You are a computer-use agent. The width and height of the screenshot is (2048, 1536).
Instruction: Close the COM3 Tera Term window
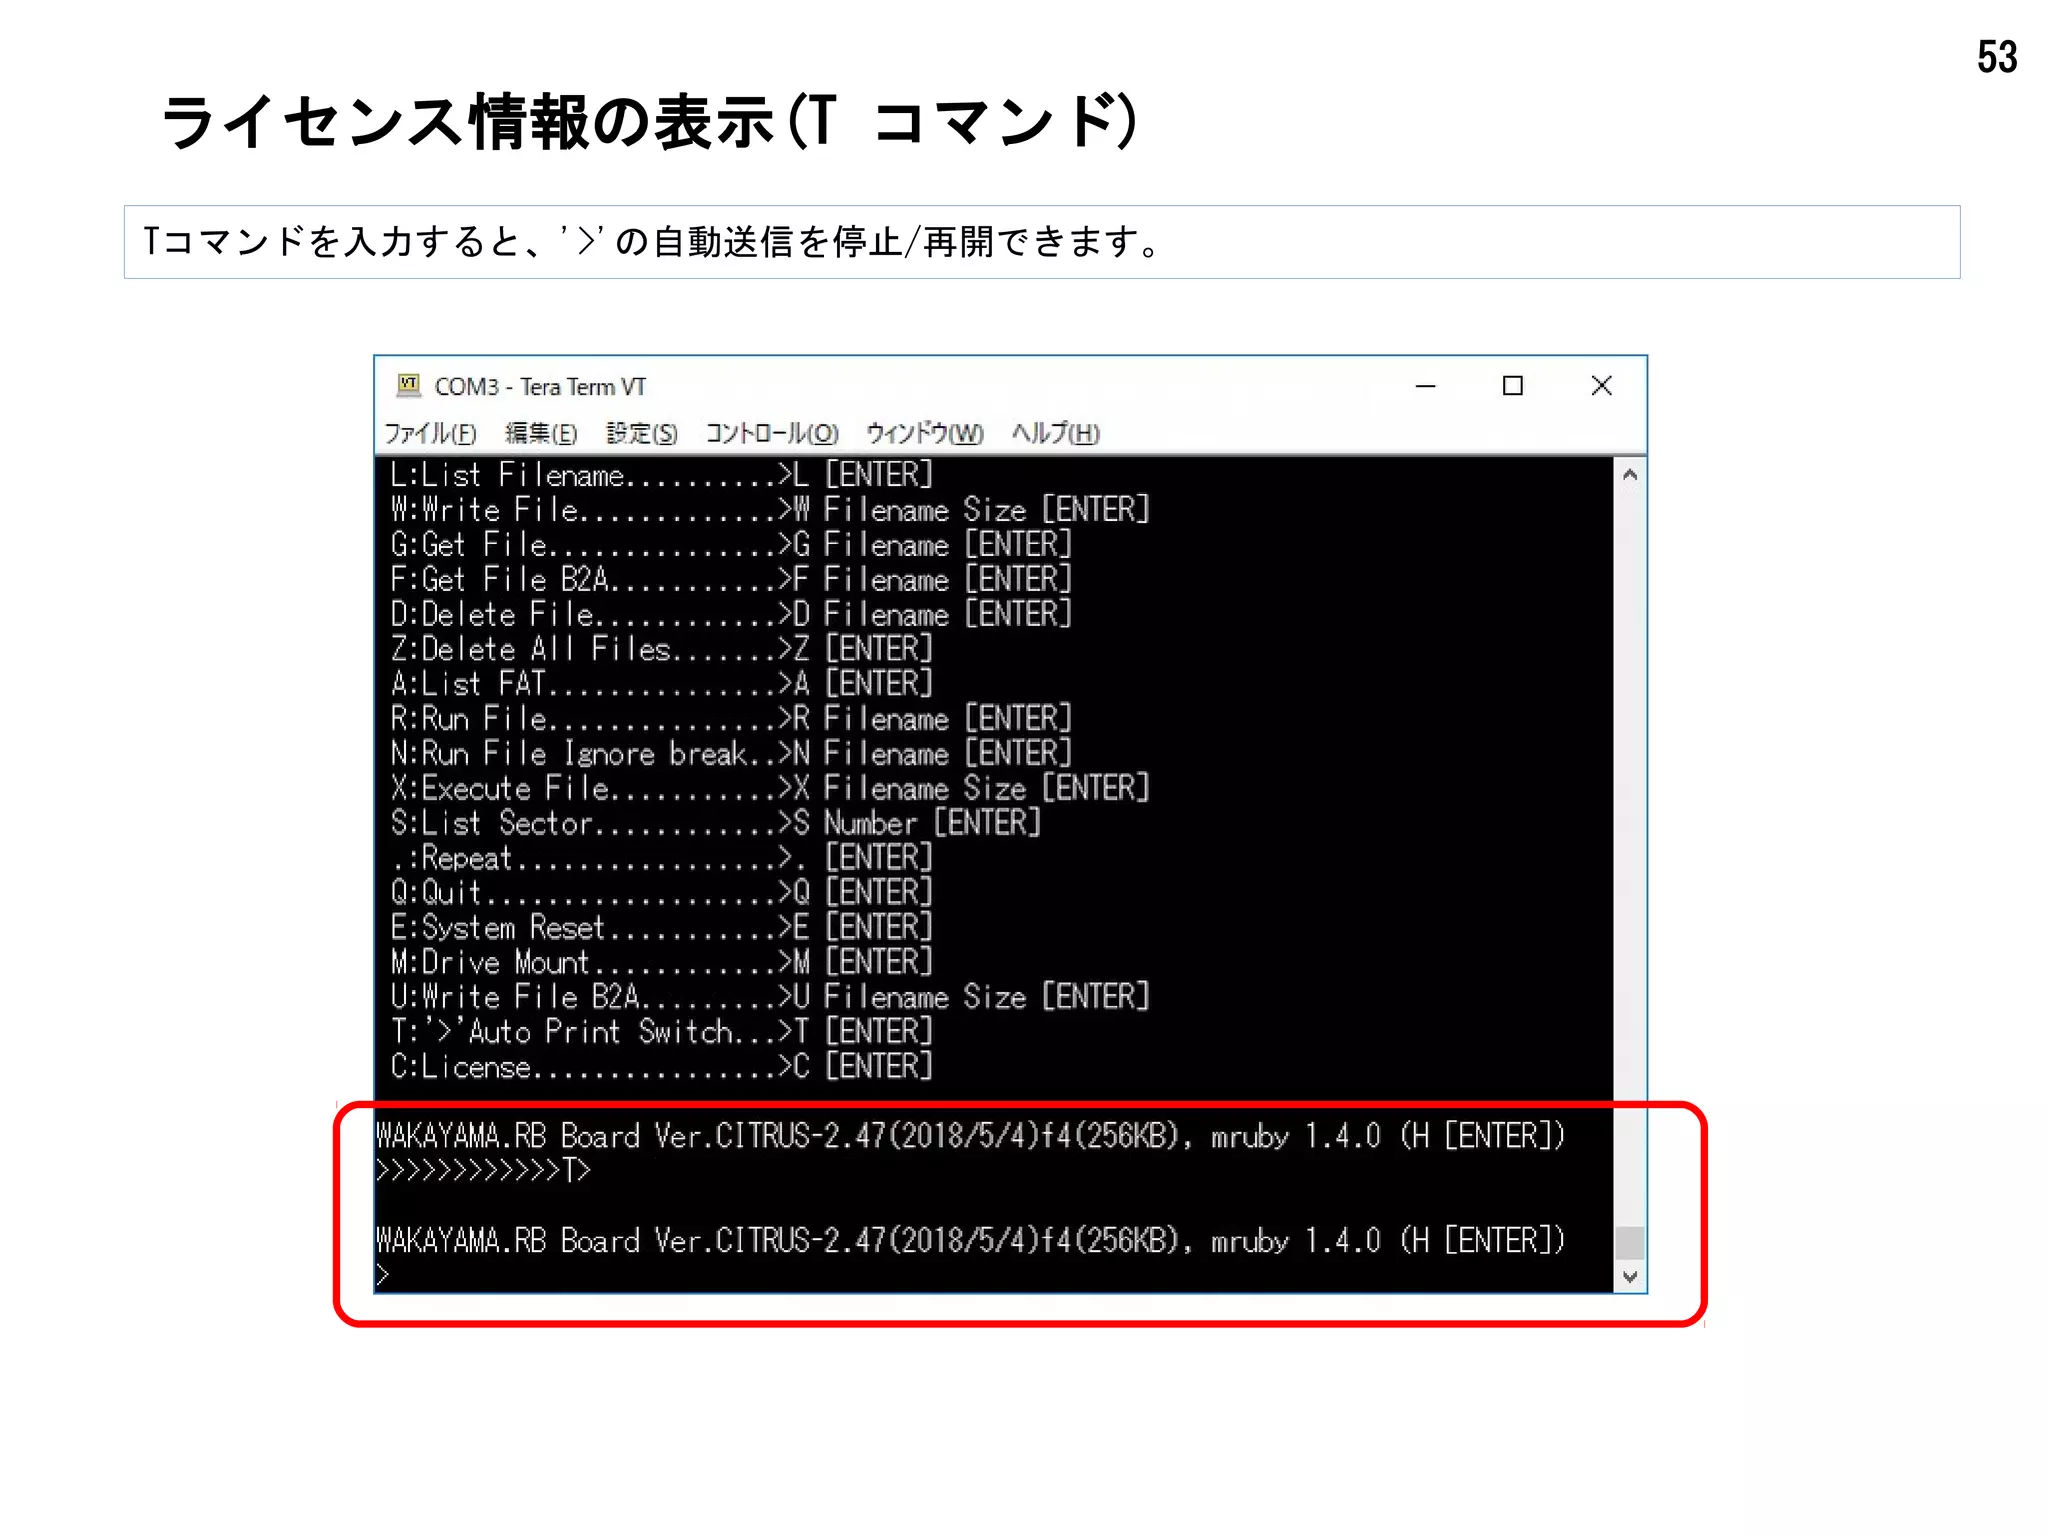[x=1601, y=386]
